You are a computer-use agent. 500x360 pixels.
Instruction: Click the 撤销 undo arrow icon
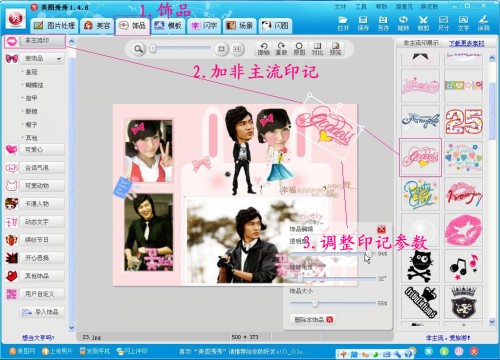[x=263, y=49]
